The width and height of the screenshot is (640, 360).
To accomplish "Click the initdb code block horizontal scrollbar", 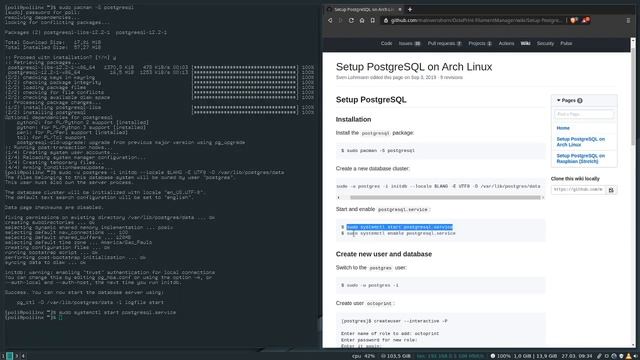I will pos(445,198).
